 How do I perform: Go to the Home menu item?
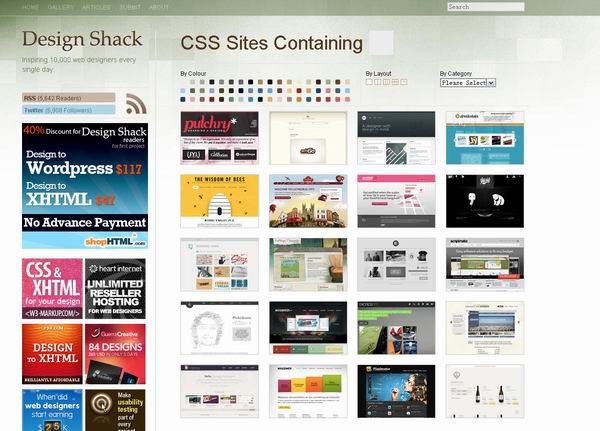coord(30,7)
